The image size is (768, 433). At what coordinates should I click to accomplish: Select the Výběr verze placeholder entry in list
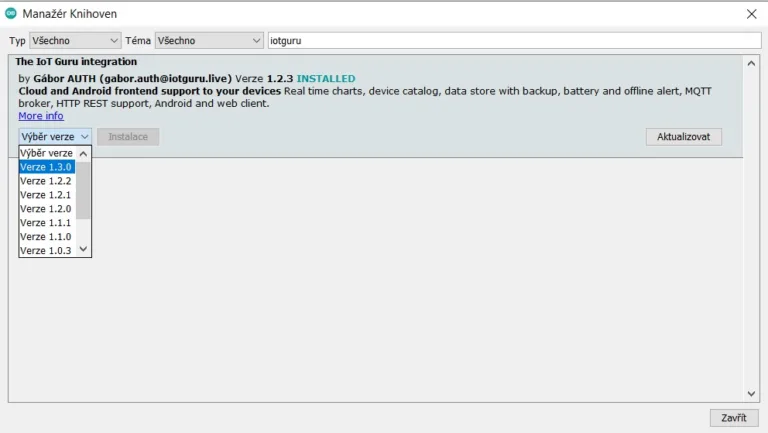pos(47,153)
